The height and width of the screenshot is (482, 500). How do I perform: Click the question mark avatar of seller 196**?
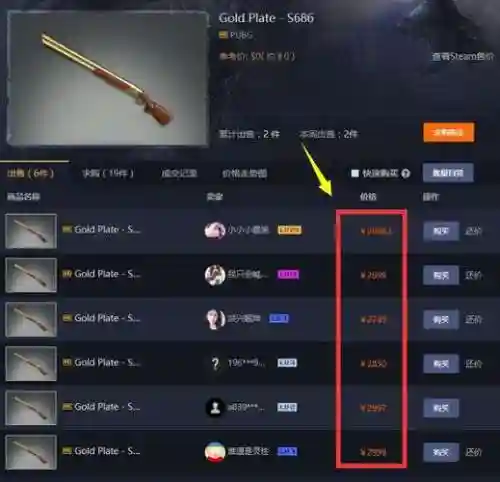click(215, 363)
